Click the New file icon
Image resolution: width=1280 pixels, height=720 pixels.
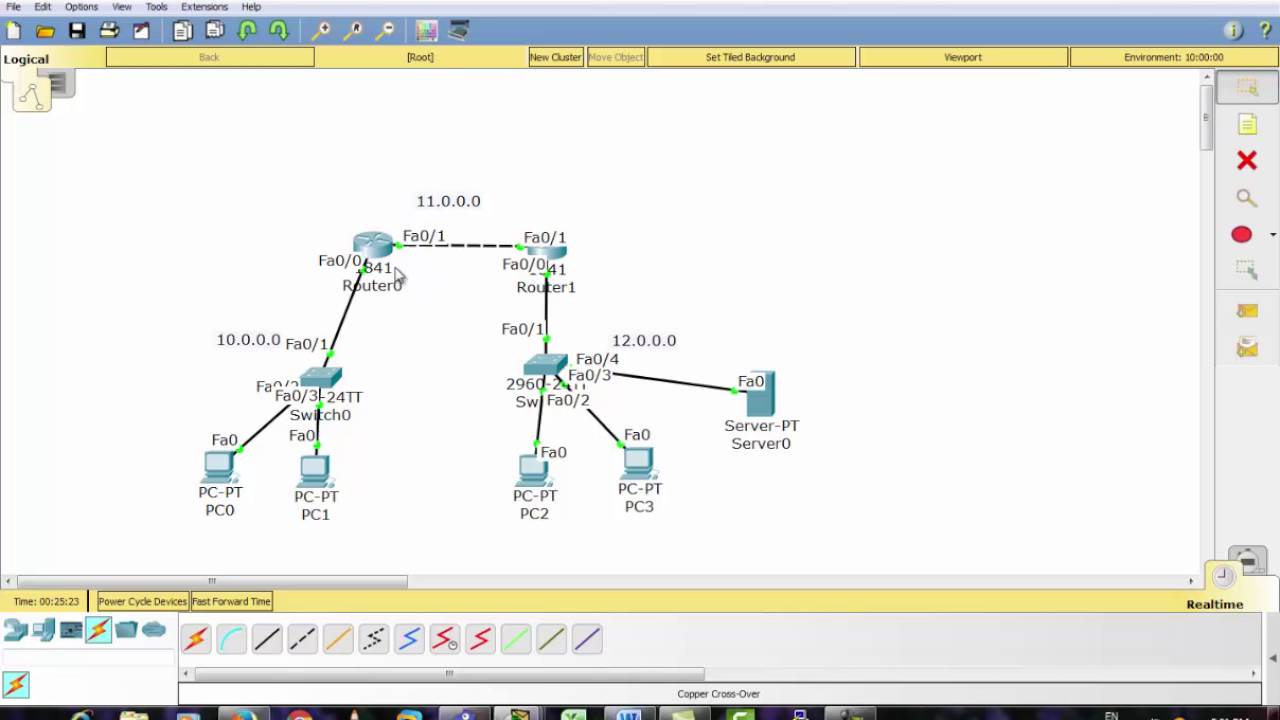pyautogui.click(x=14, y=31)
